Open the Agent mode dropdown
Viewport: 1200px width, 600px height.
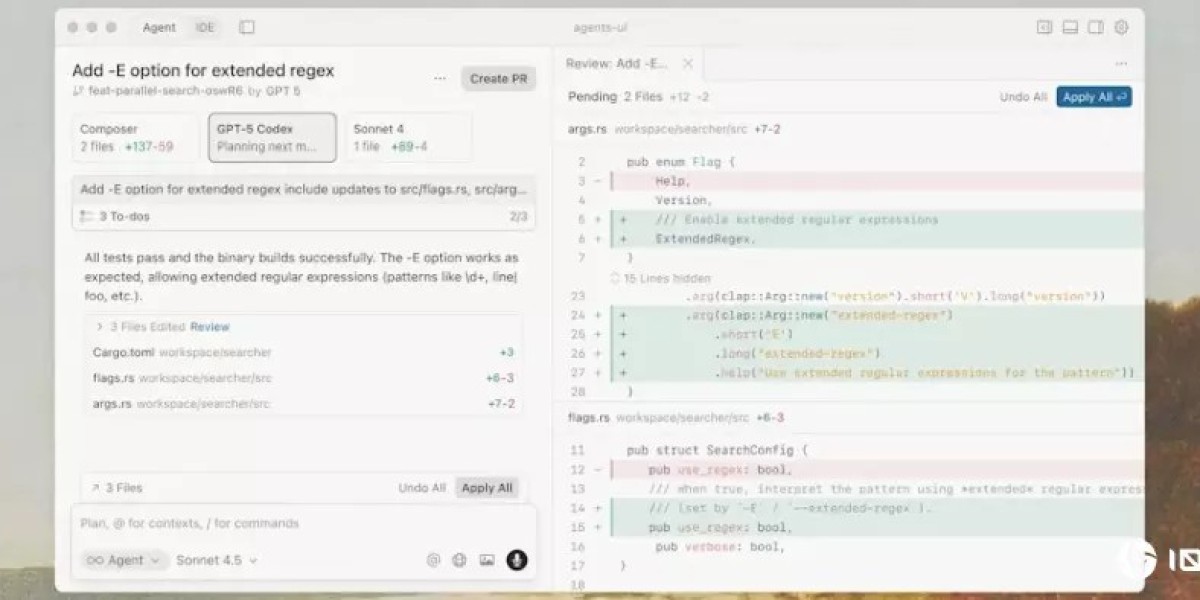(124, 560)
